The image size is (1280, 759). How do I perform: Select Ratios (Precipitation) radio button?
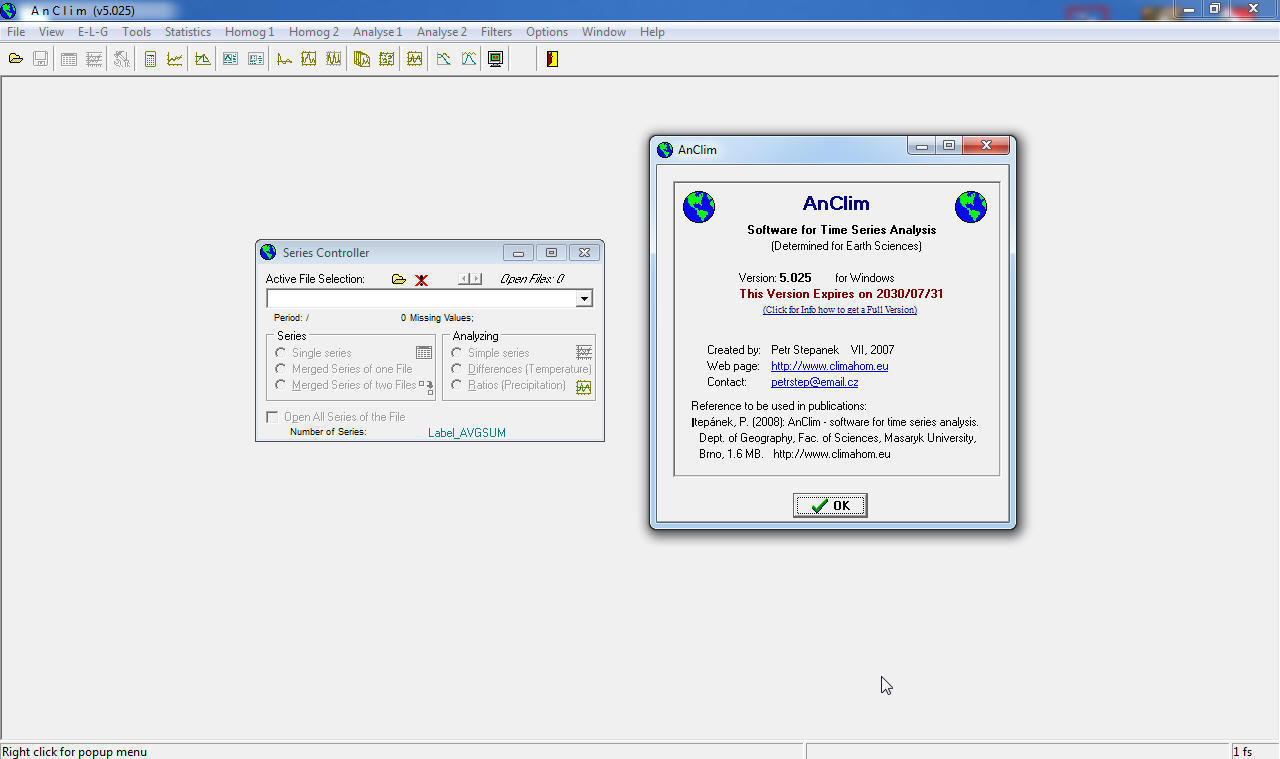click(x=457, y=385)
